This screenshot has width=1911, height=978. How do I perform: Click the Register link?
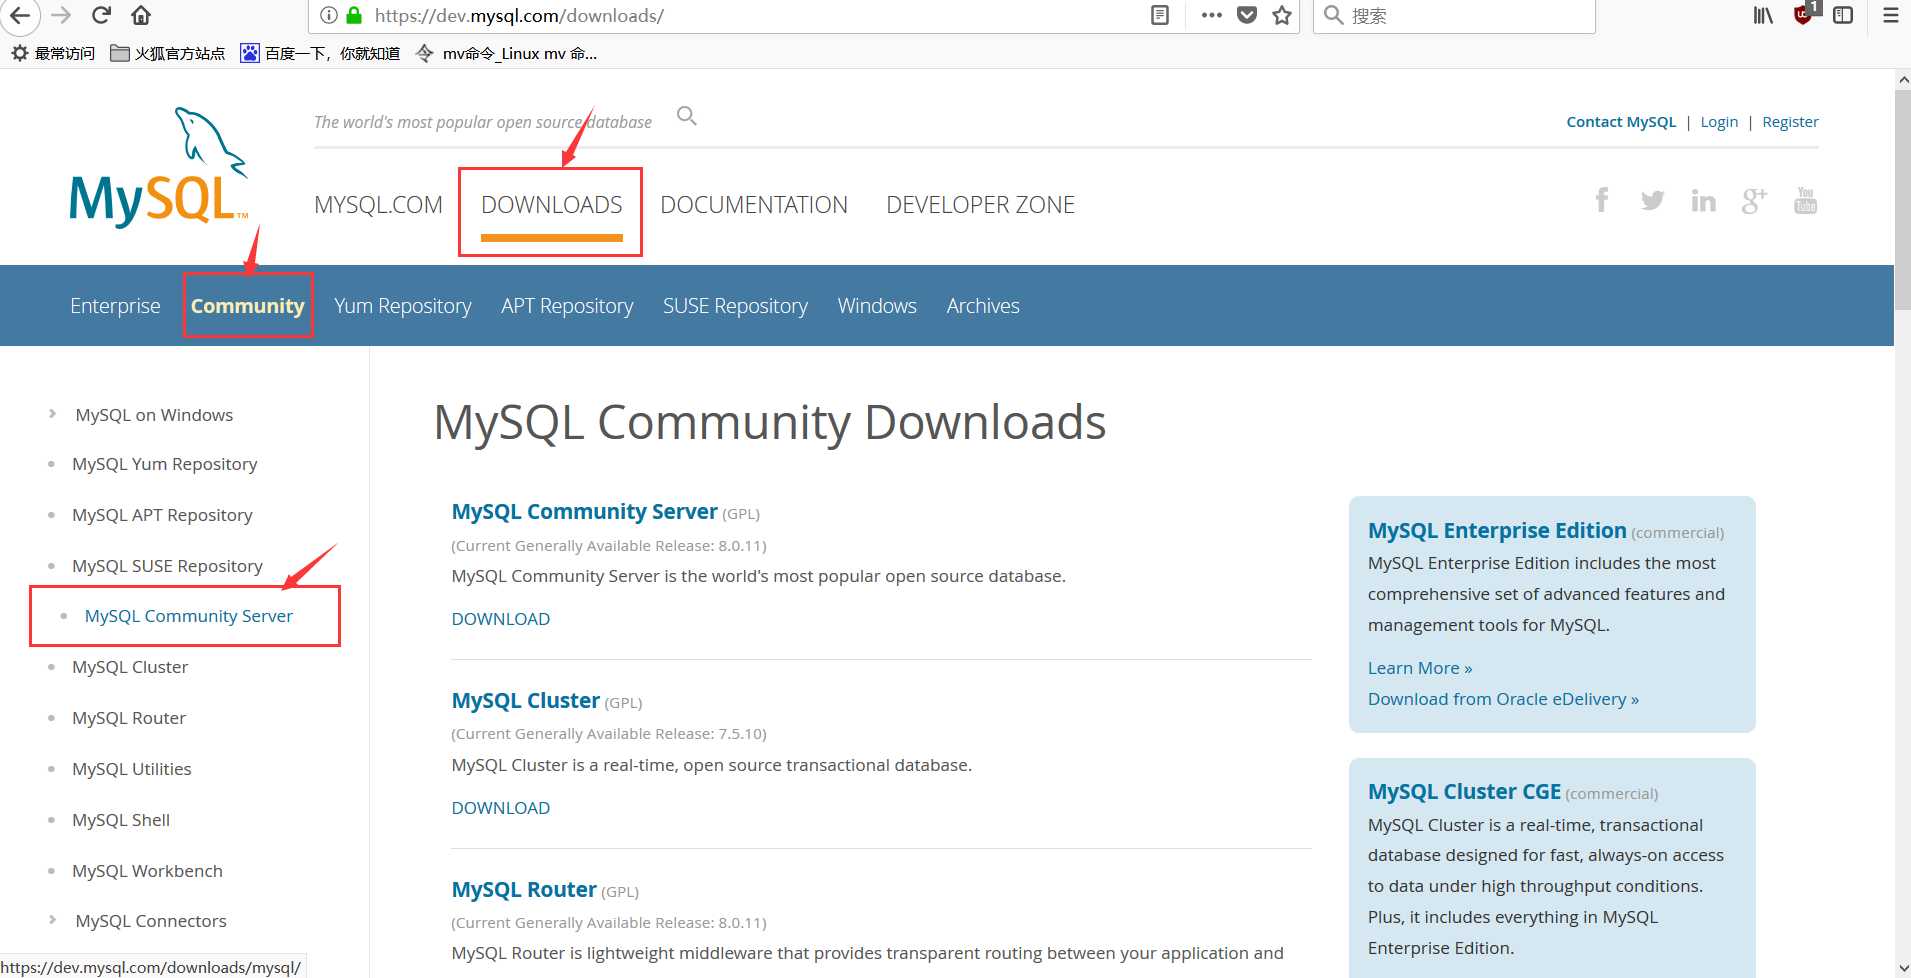(x=1790, y=122)
